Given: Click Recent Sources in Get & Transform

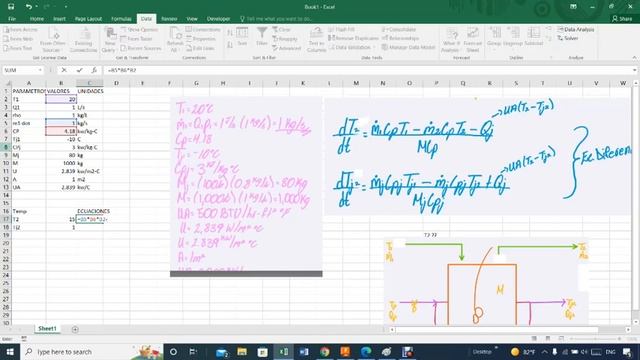Looking at the screenshot, I should pos(141,48).
